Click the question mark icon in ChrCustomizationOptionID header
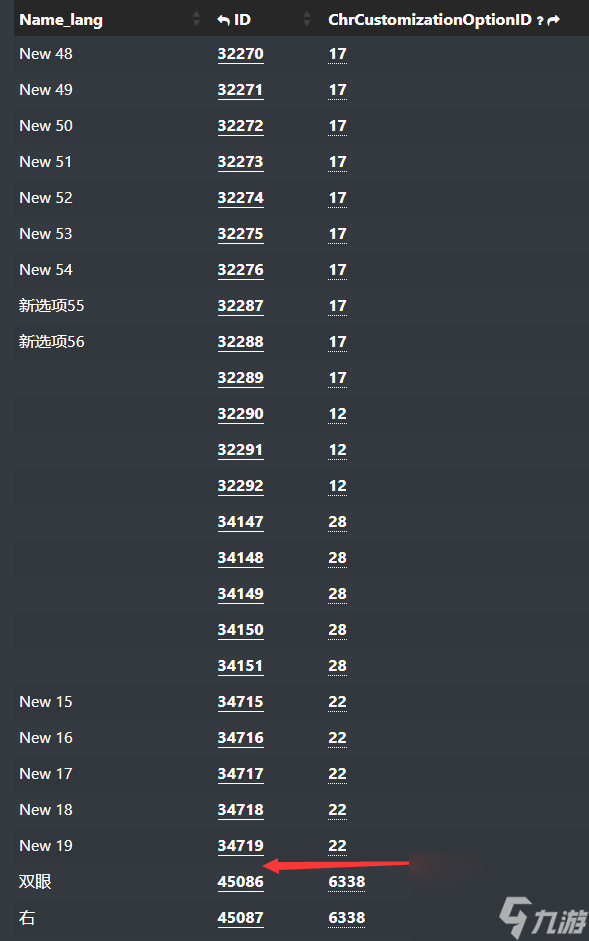Image resolution: width=589 pixels, height=941 pixels. click(x=540, y=20)
